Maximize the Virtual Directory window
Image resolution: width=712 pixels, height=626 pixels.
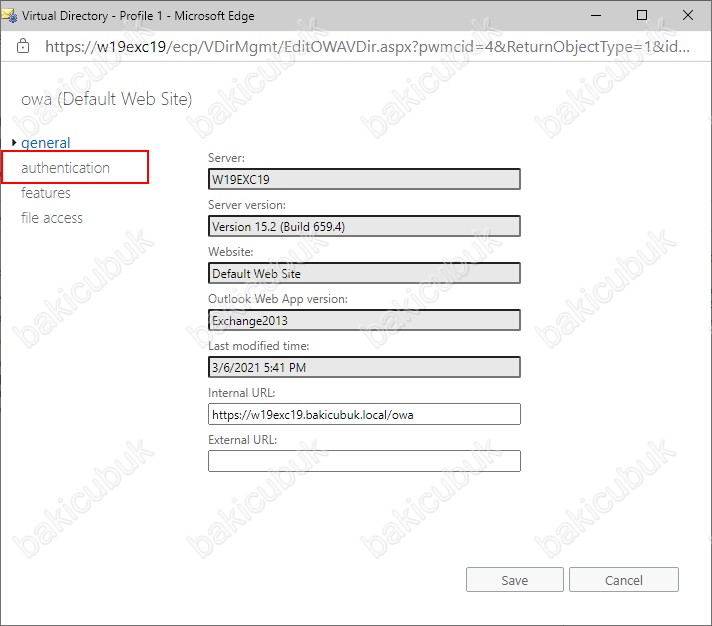642,15
